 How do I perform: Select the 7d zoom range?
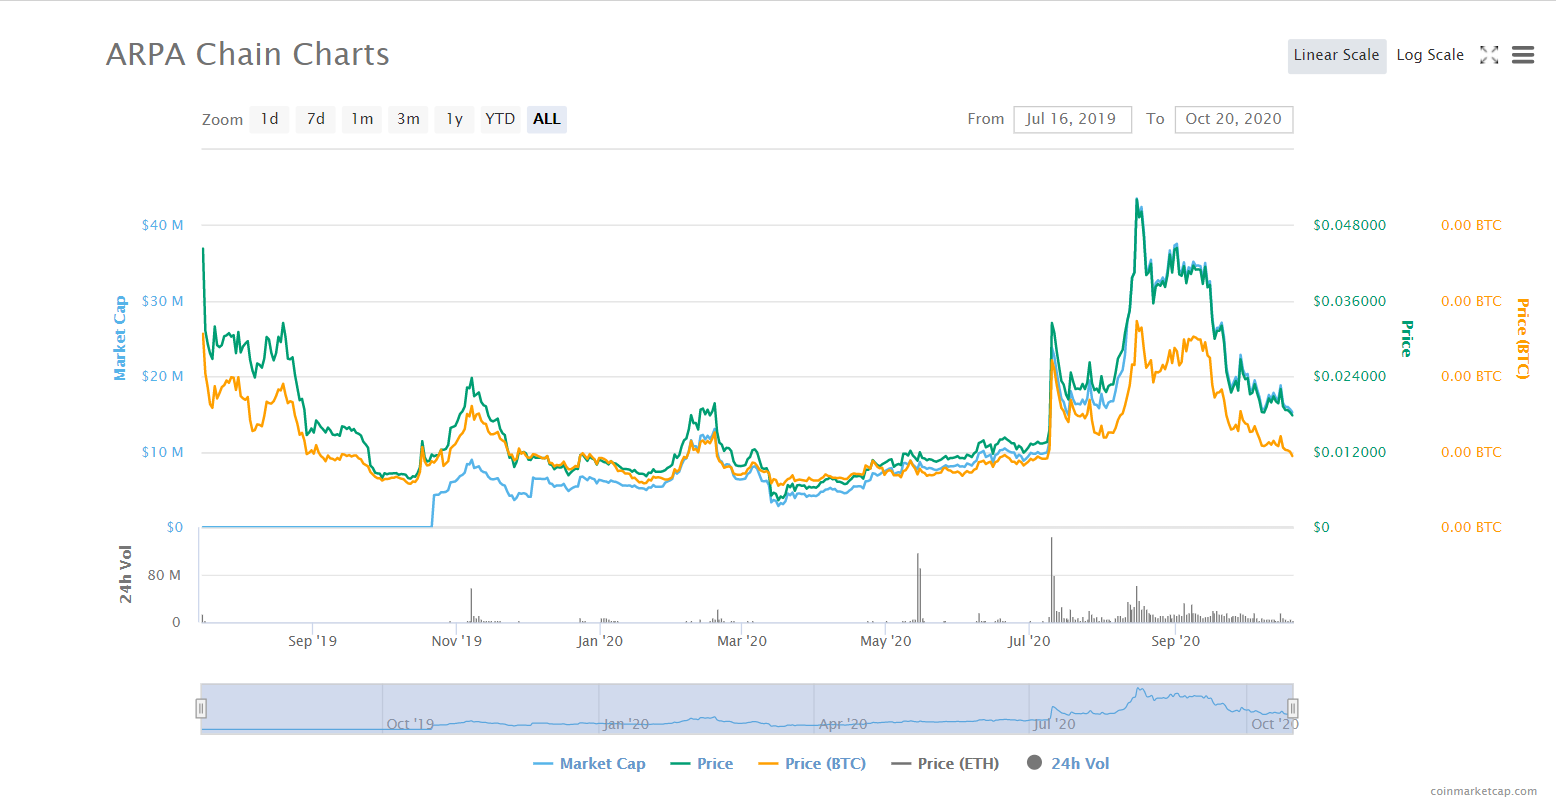pyautogui.click(x=316, y=119)
